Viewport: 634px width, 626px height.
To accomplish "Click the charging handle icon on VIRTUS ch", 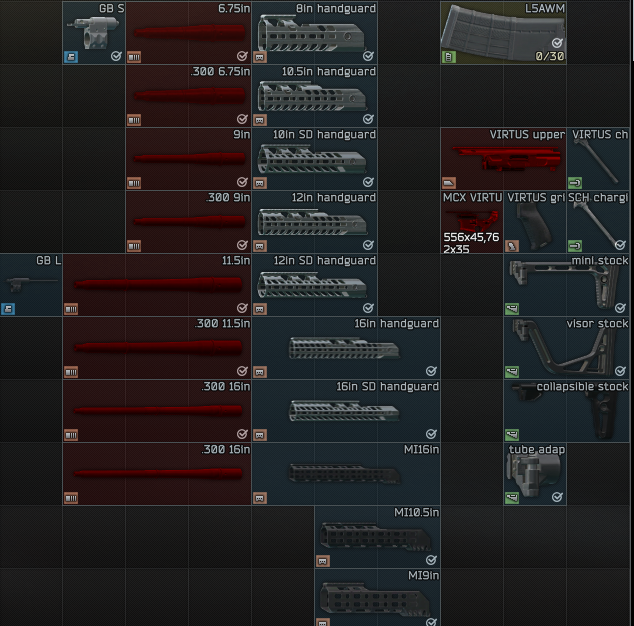I will [575, 183].
